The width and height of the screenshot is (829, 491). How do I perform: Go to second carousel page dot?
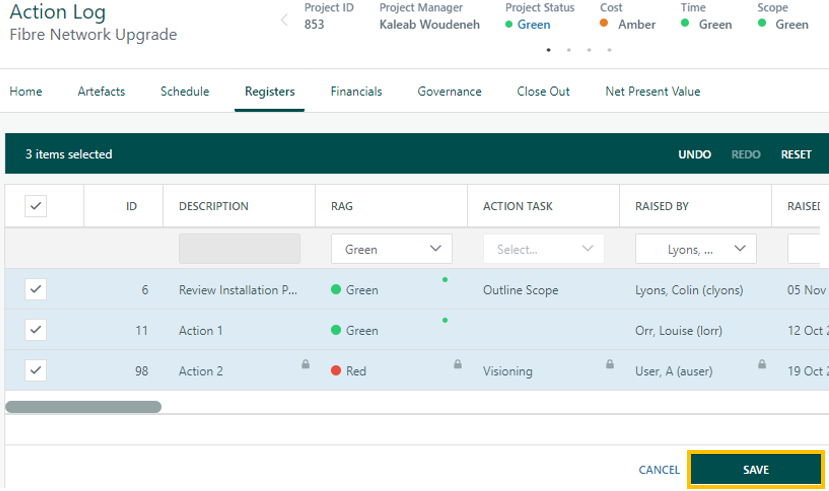pyautogui.click(x=569, y=50)
